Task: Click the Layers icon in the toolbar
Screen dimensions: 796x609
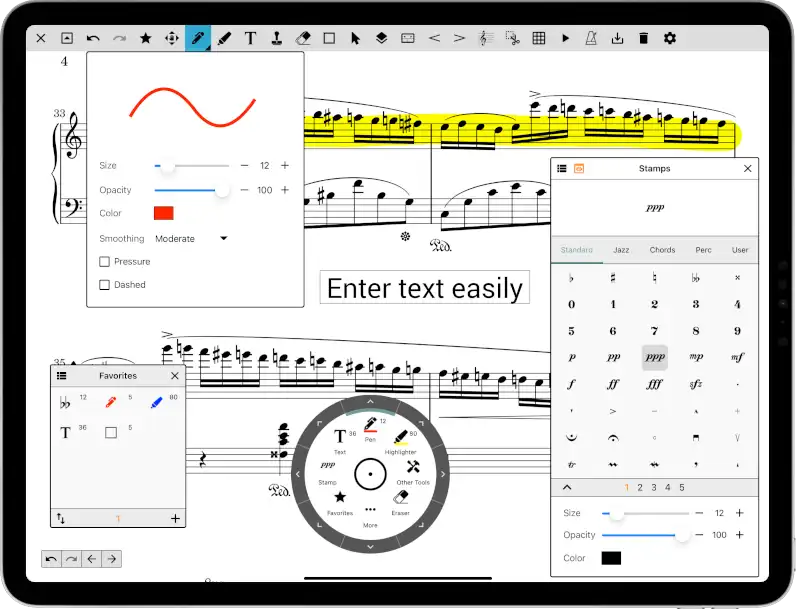Action: tap(381, 38)
